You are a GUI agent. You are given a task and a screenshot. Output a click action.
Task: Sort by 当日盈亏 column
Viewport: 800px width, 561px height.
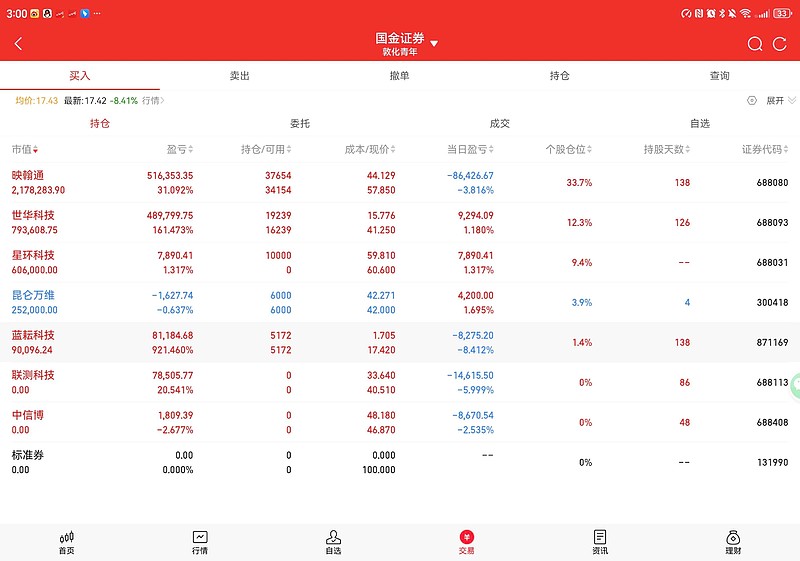(x=470, y=149)
